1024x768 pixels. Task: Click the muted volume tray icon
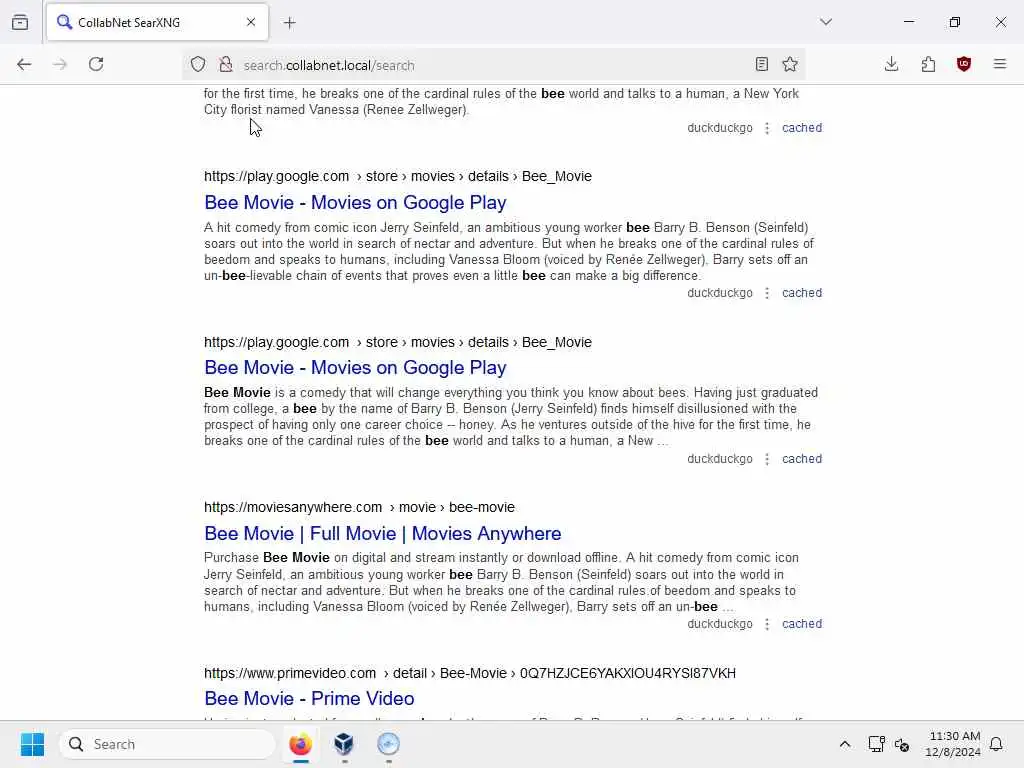(902, 744)
